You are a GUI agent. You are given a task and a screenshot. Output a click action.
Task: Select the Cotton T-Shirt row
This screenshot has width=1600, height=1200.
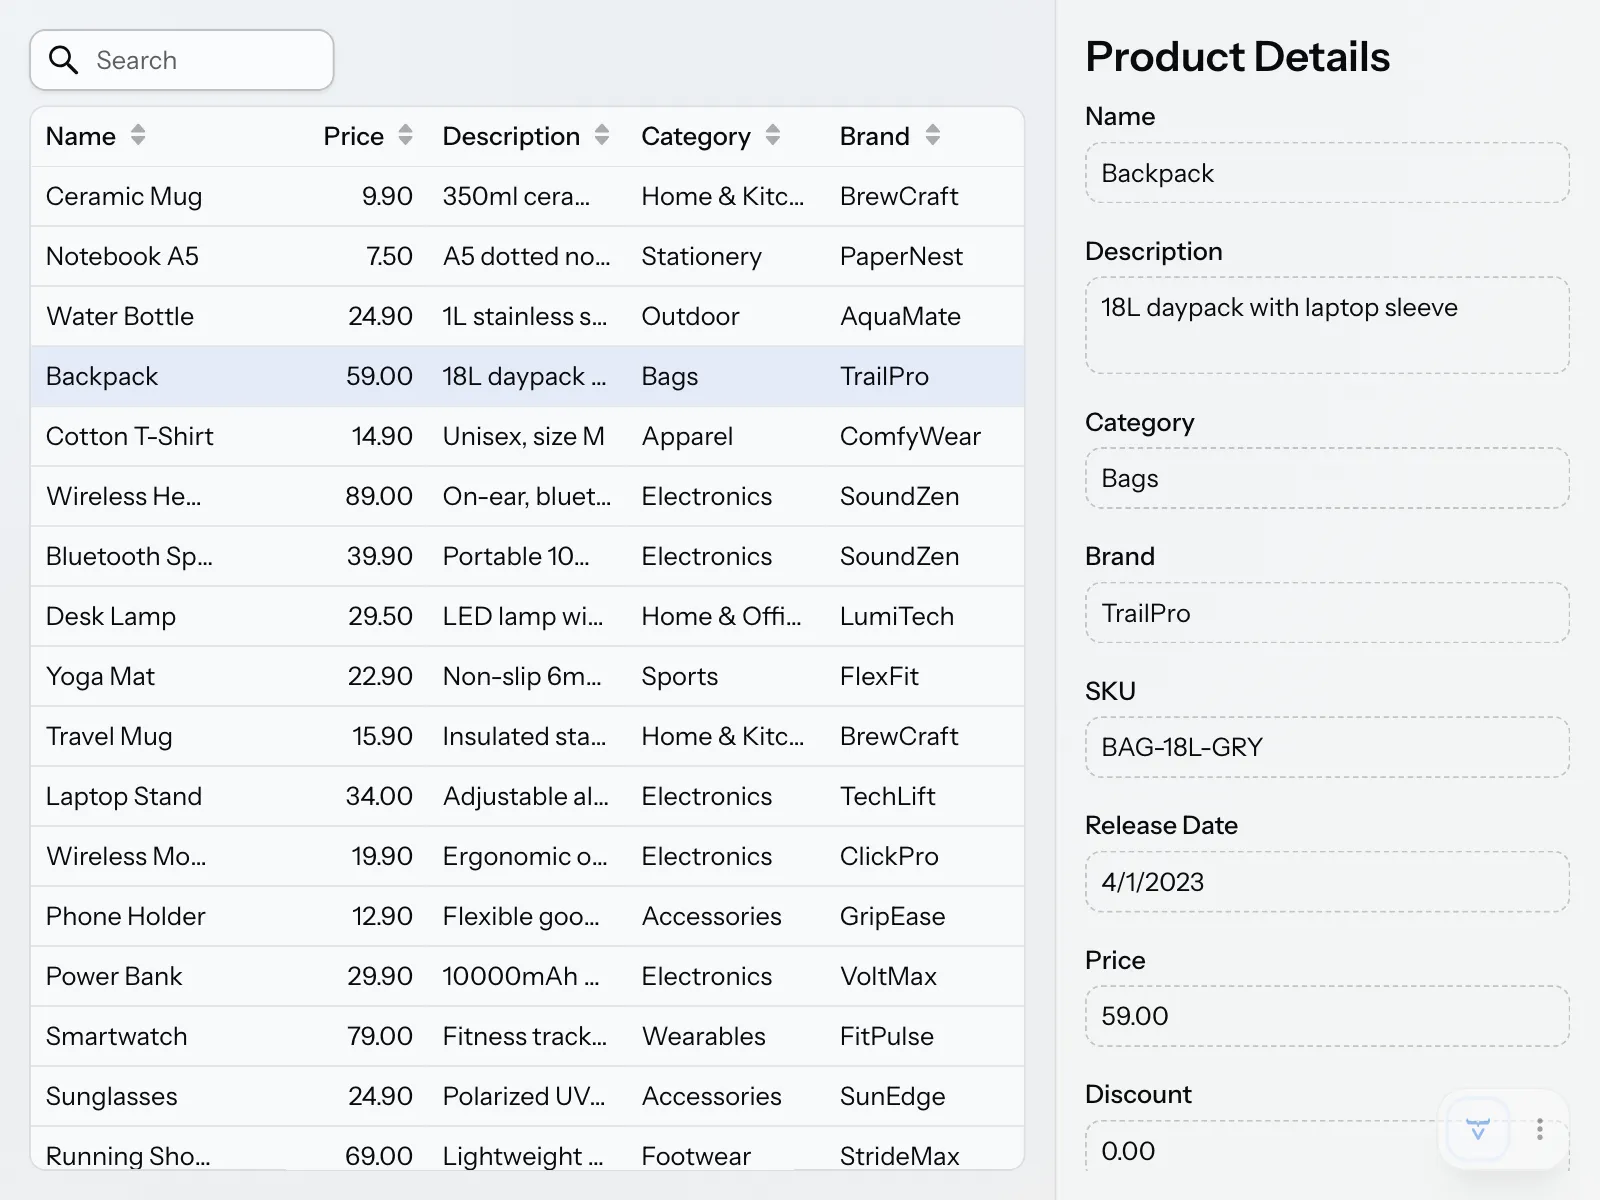click(x=527, y=436)
